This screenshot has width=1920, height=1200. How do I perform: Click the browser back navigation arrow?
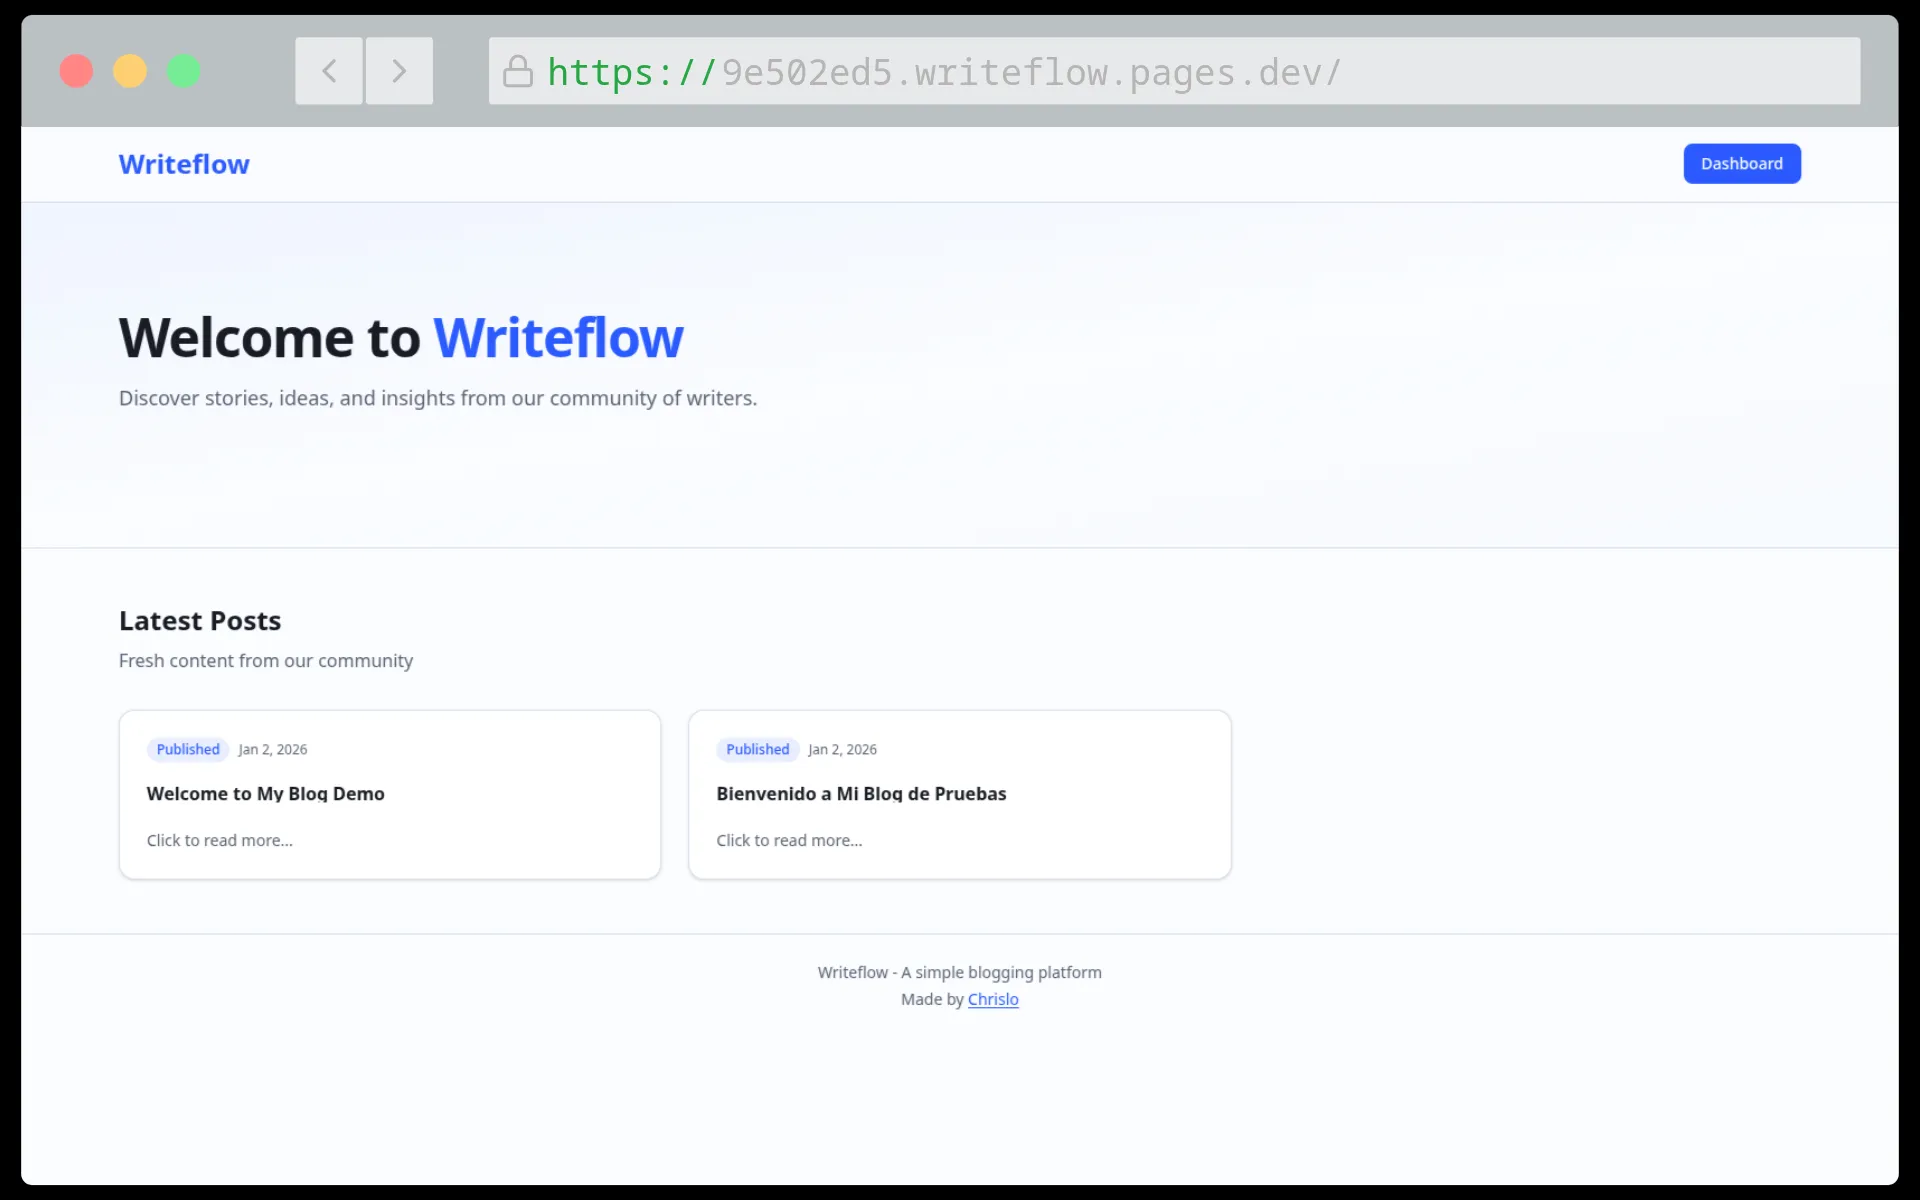pos(328,71)
